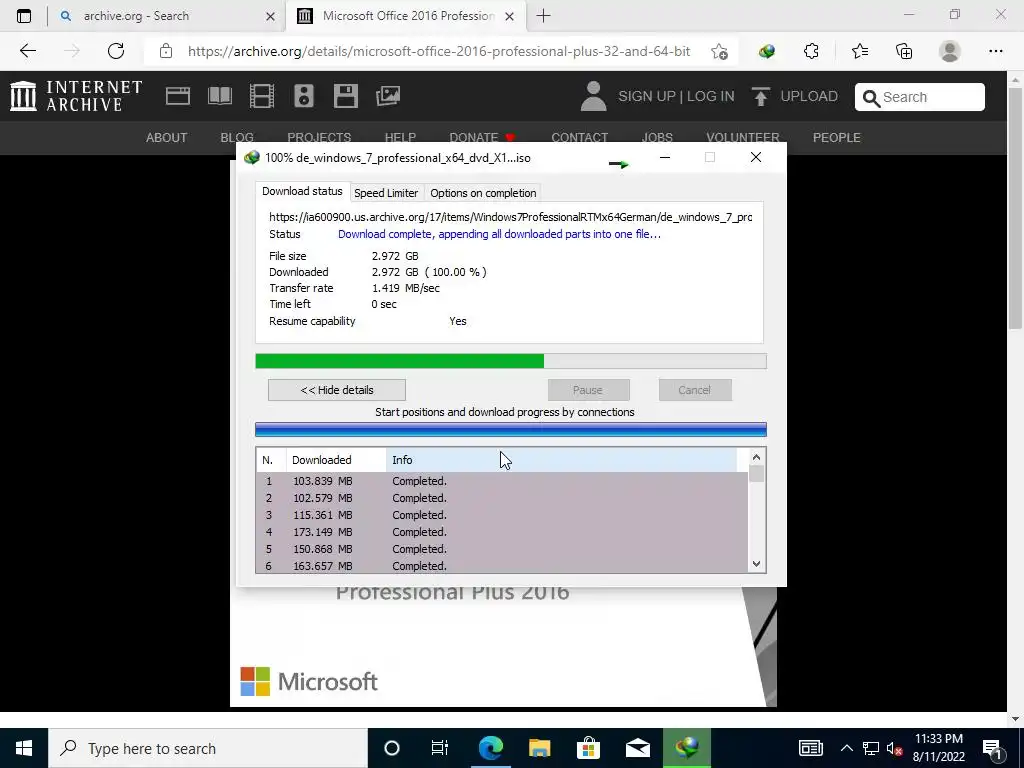1024x768 pixels.
Task: Click the Cancel button in IDM
Action: (695, 390)
